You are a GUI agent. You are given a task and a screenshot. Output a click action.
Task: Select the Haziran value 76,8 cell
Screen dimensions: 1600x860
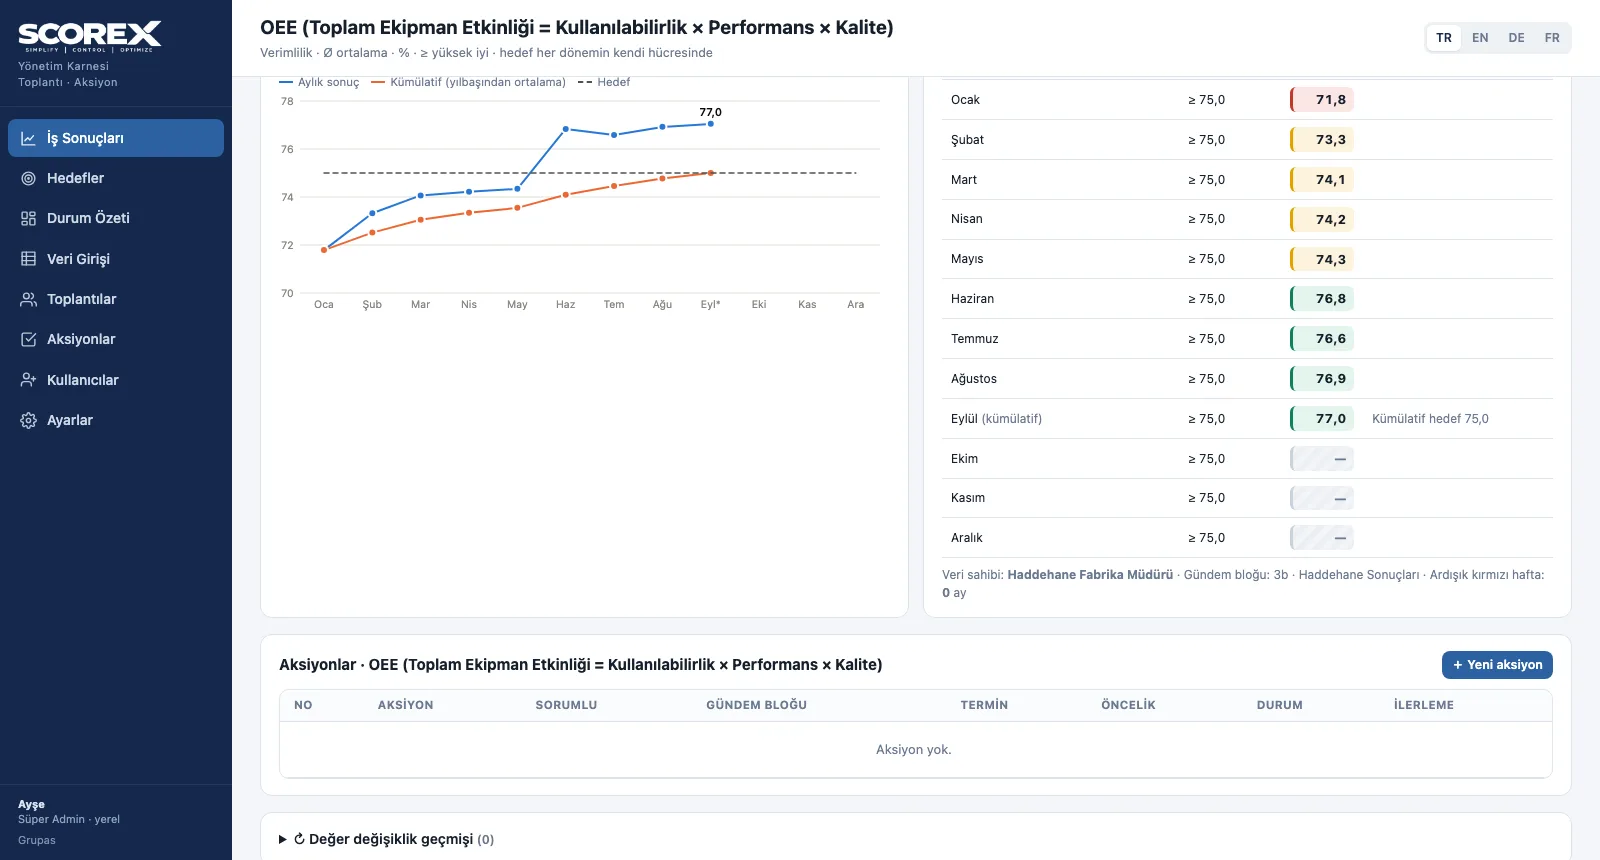pos(1322,299)
